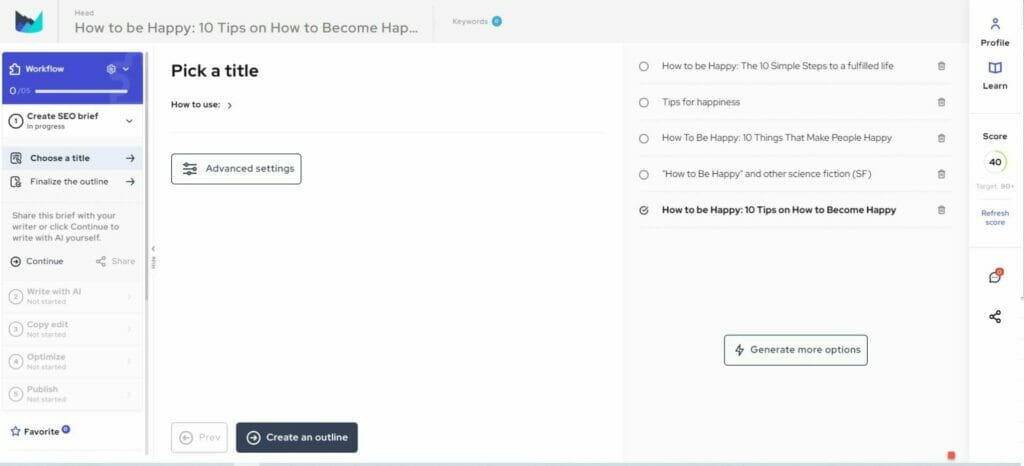Click the Workflow header icon
Viewport: 1024px width, 466px height.
click(x=15, y=69)
